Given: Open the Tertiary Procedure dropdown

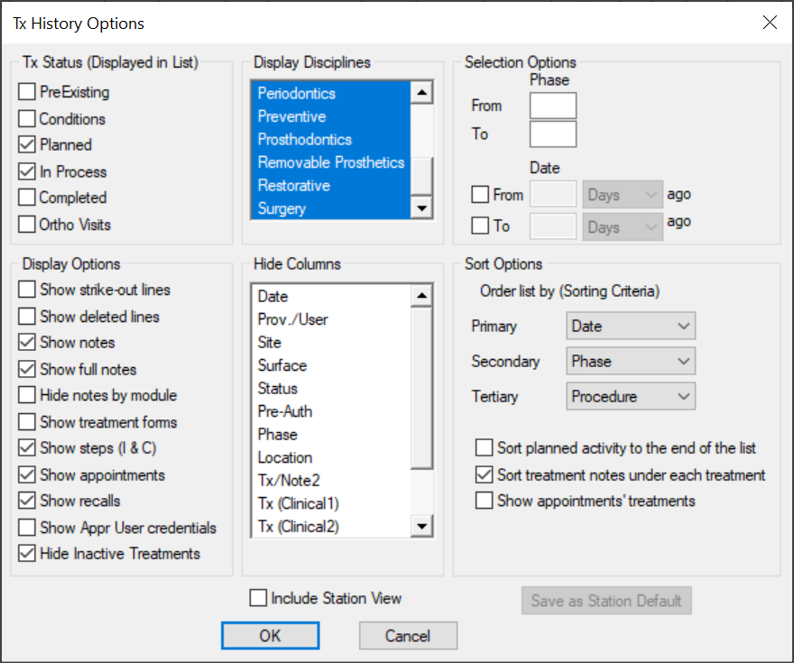Looking at the screenshot, I should point(630,397).
